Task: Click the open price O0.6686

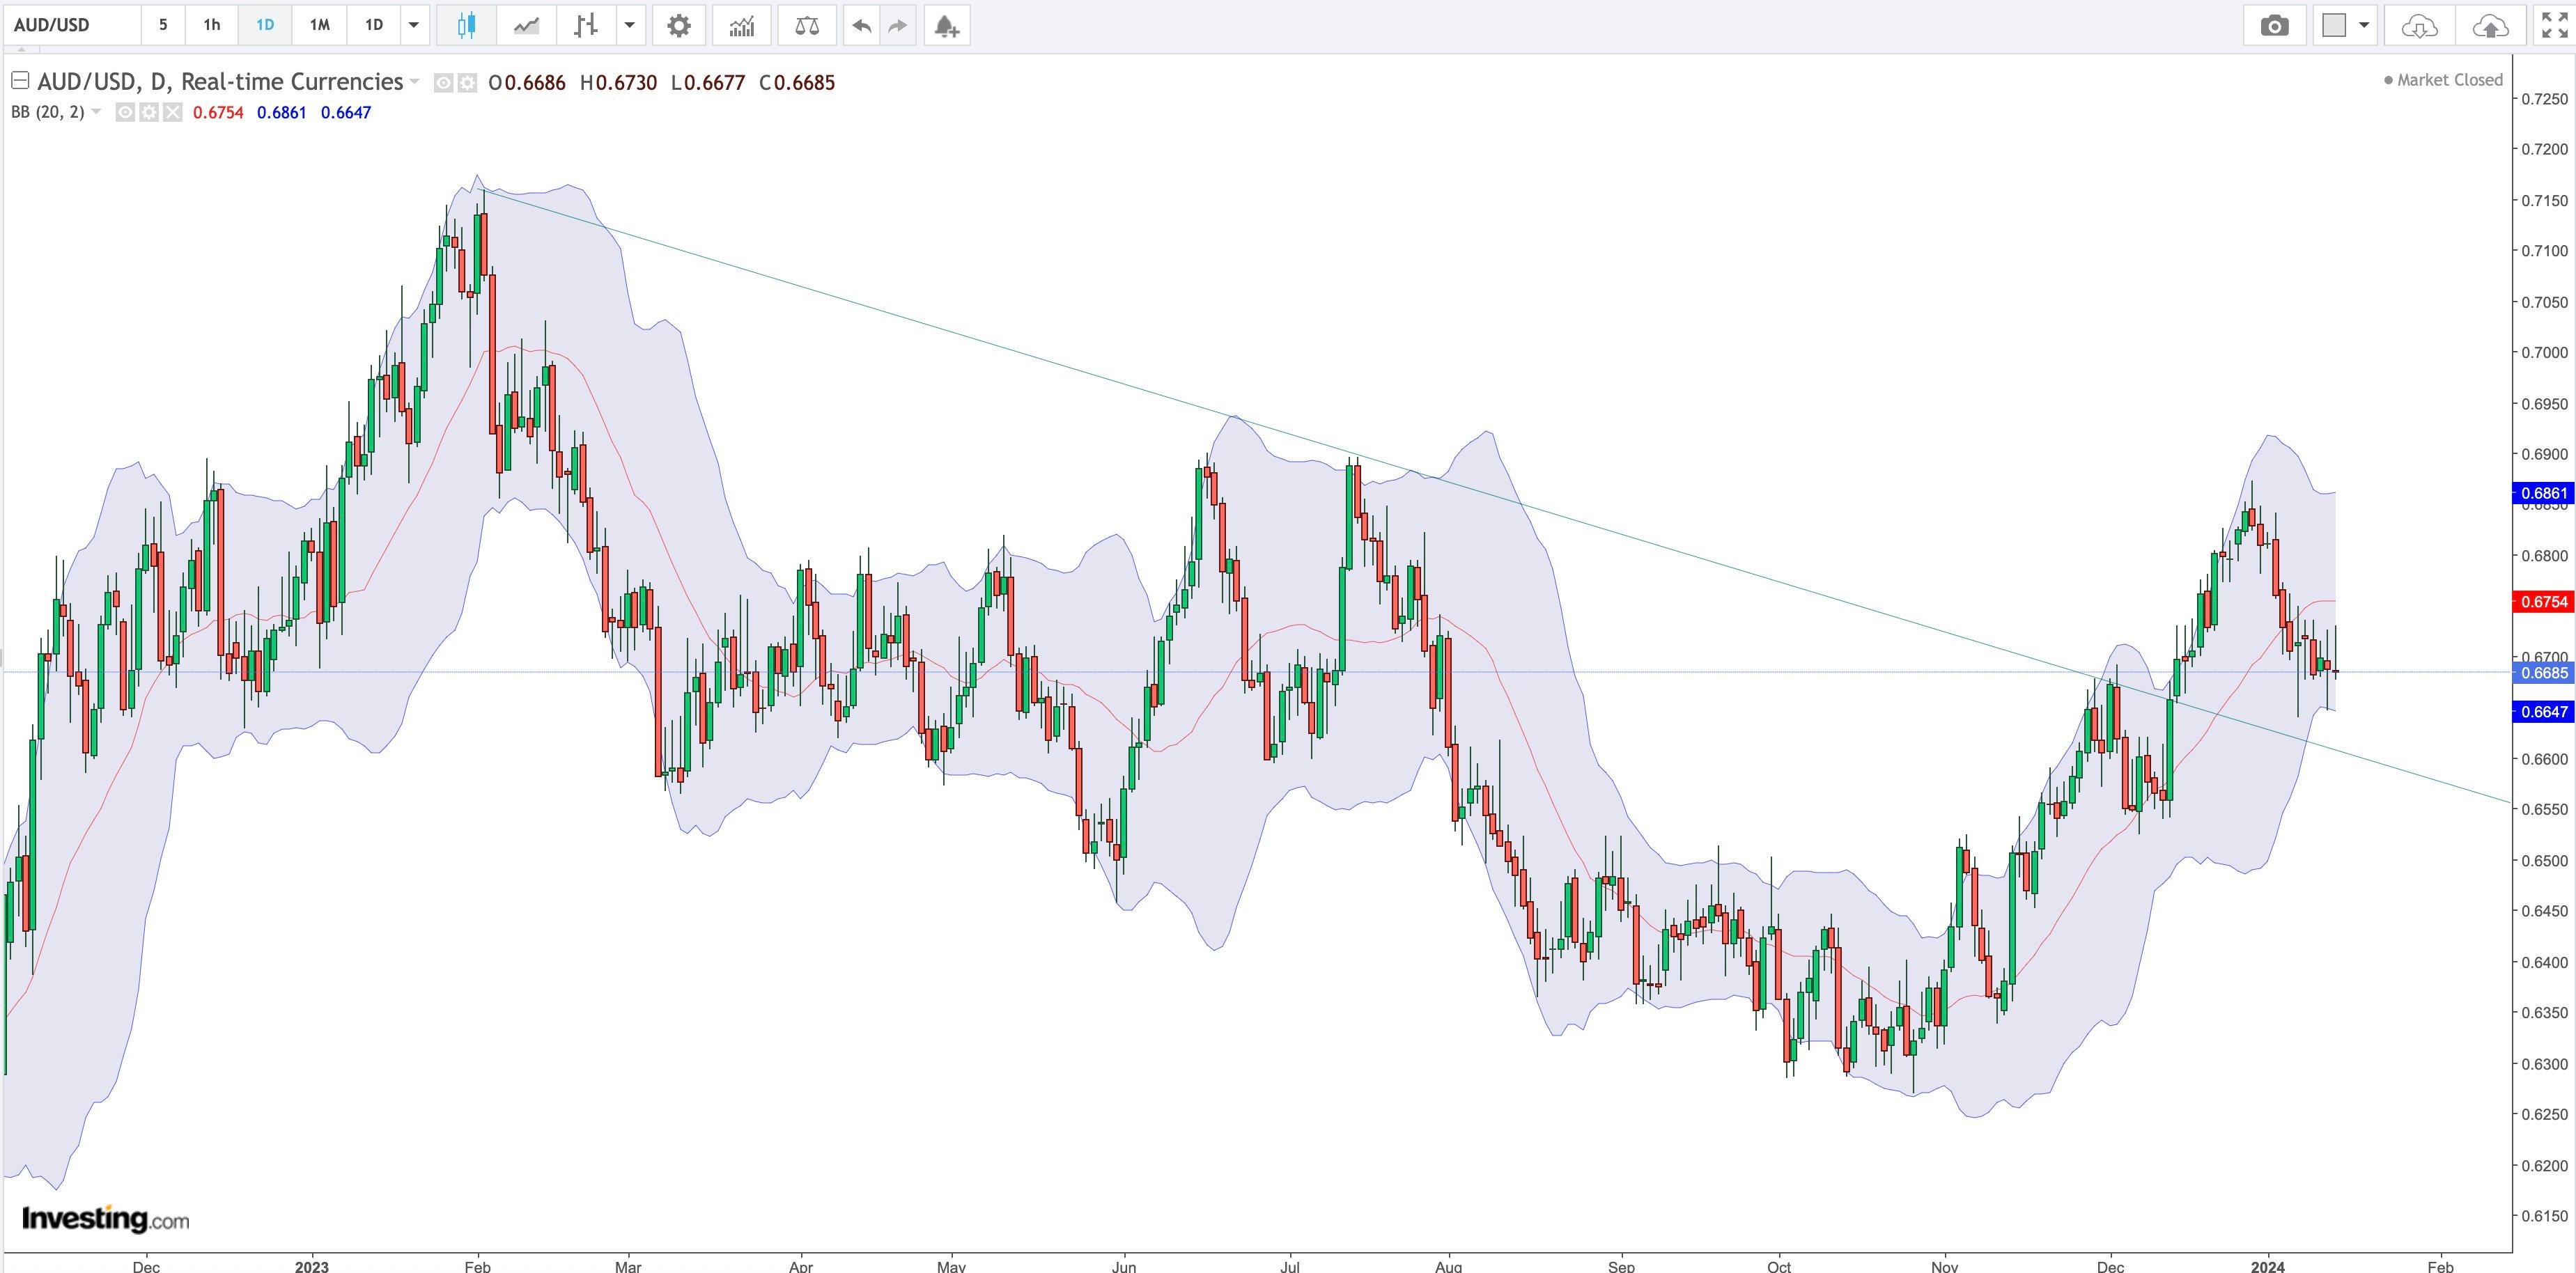Action: coord(527,83)
